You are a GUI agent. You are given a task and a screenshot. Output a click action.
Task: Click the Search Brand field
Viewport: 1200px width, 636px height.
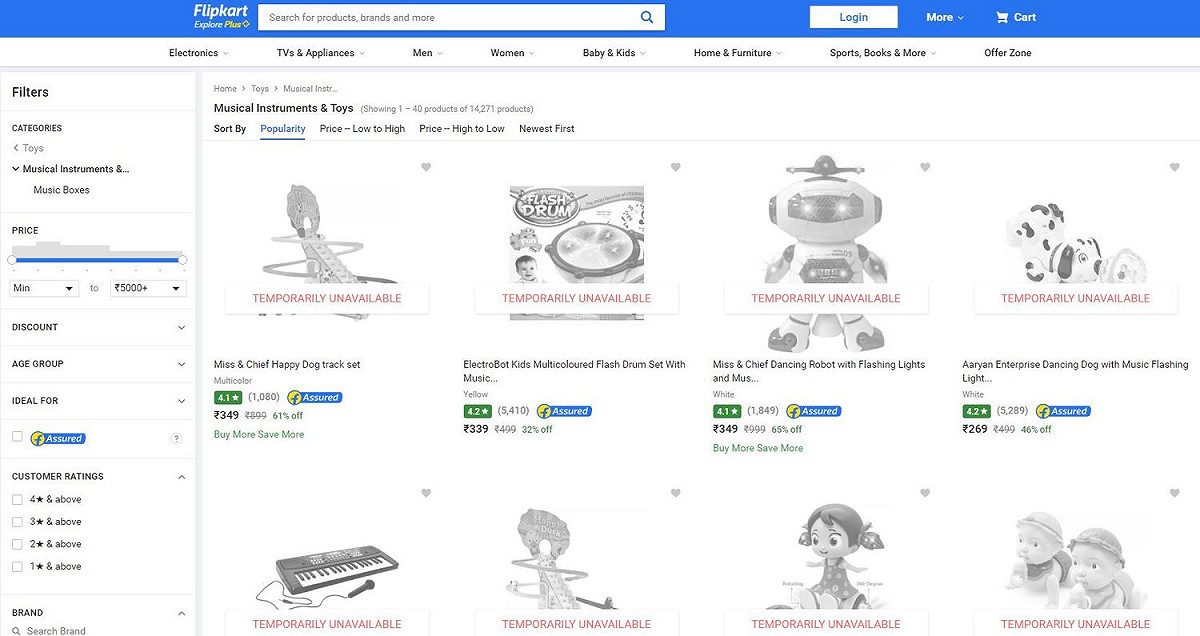point(98,631)
